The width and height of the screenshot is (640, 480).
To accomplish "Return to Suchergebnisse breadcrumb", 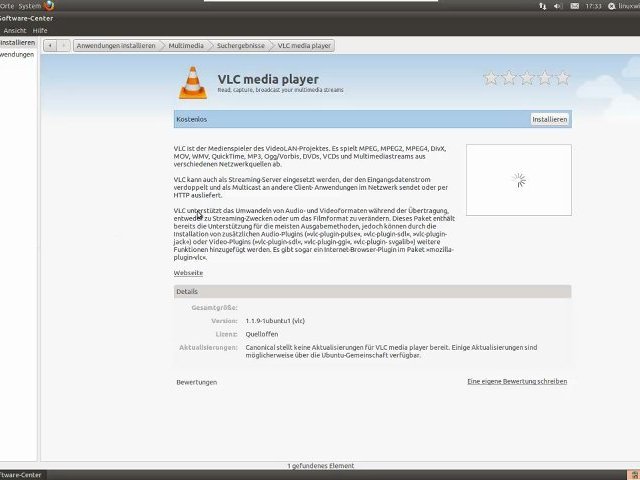I will (239, 45).
